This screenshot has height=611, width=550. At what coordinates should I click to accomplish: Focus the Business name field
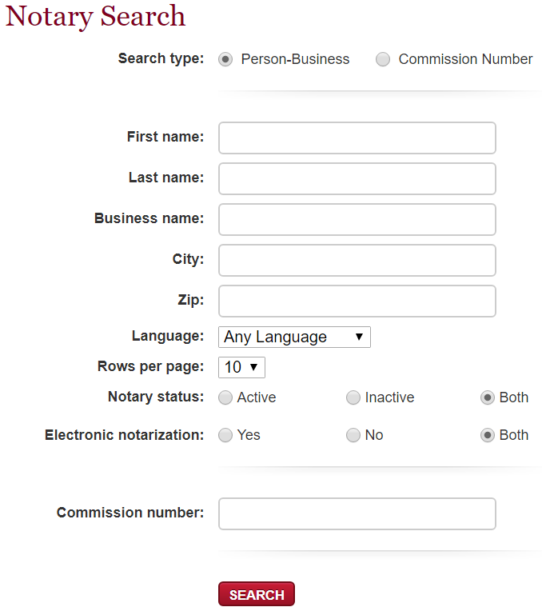click(x=357, y=219)
